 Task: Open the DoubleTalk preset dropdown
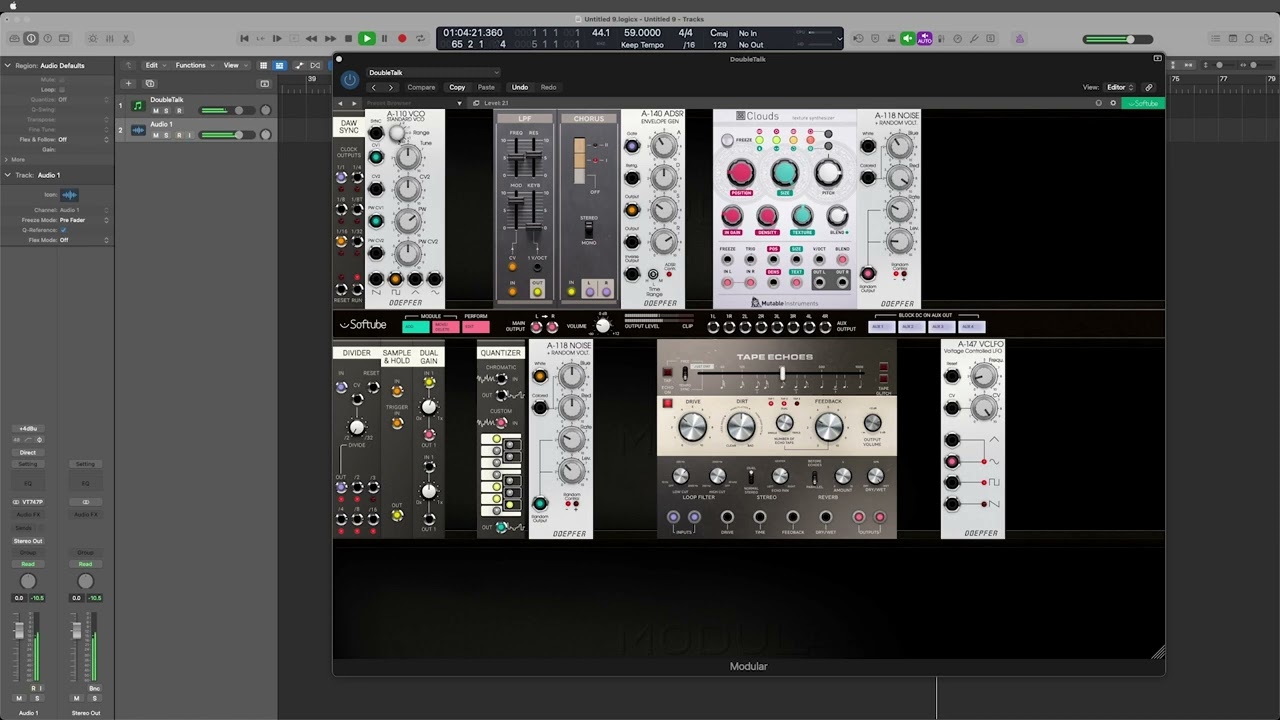(433, 72)
